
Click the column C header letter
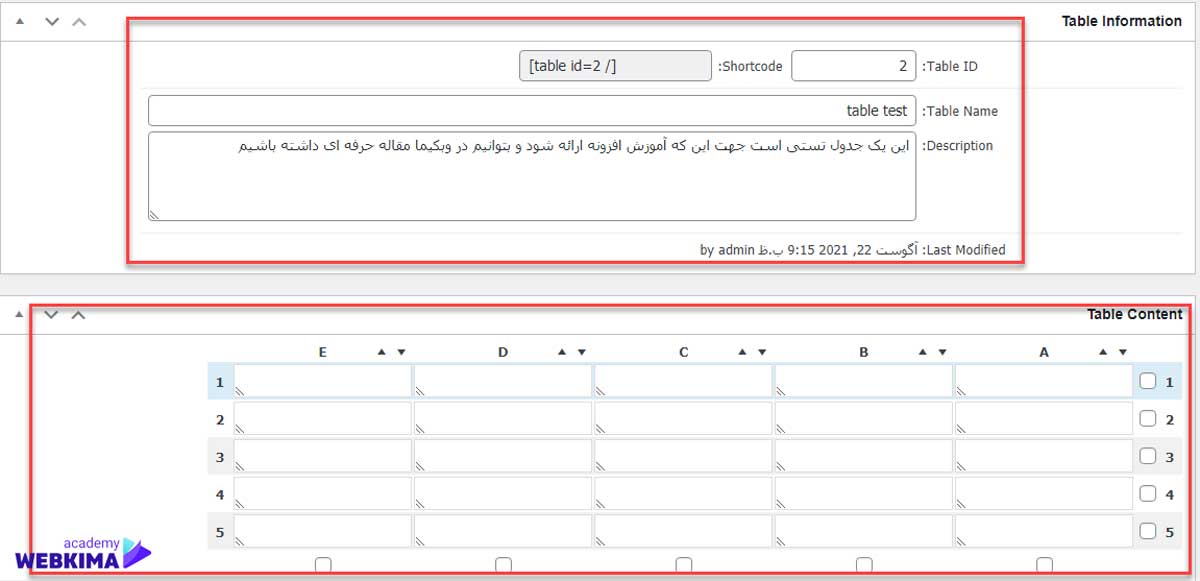[684, 352]
